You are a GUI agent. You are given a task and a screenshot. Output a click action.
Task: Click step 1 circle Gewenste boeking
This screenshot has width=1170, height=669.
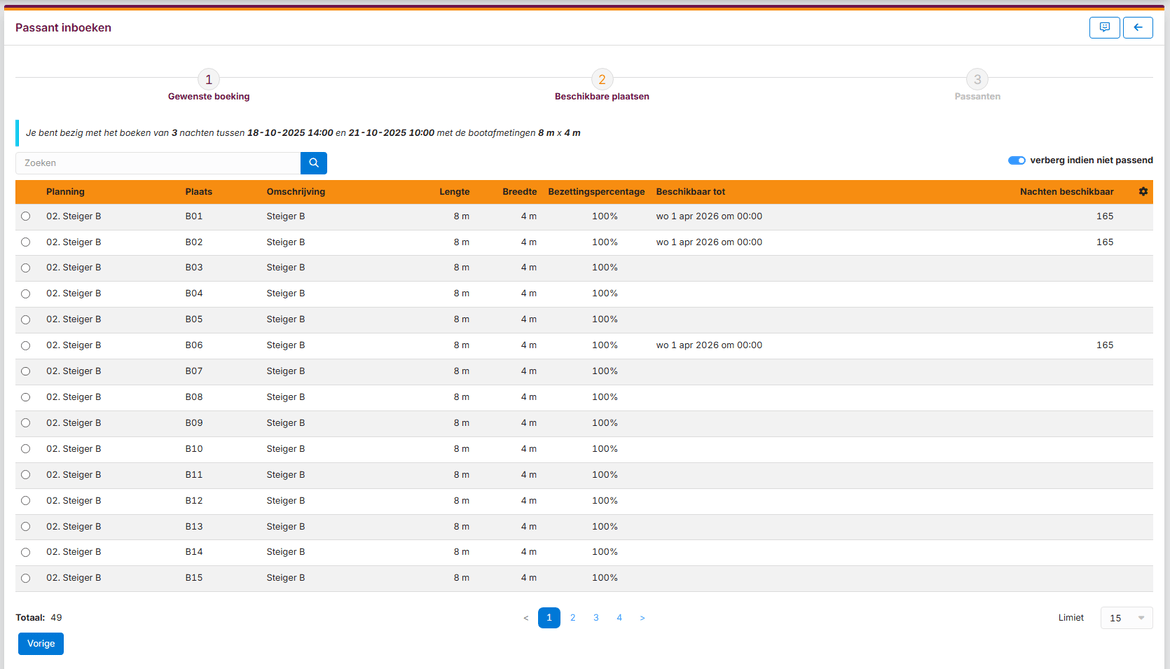(208, 80)
